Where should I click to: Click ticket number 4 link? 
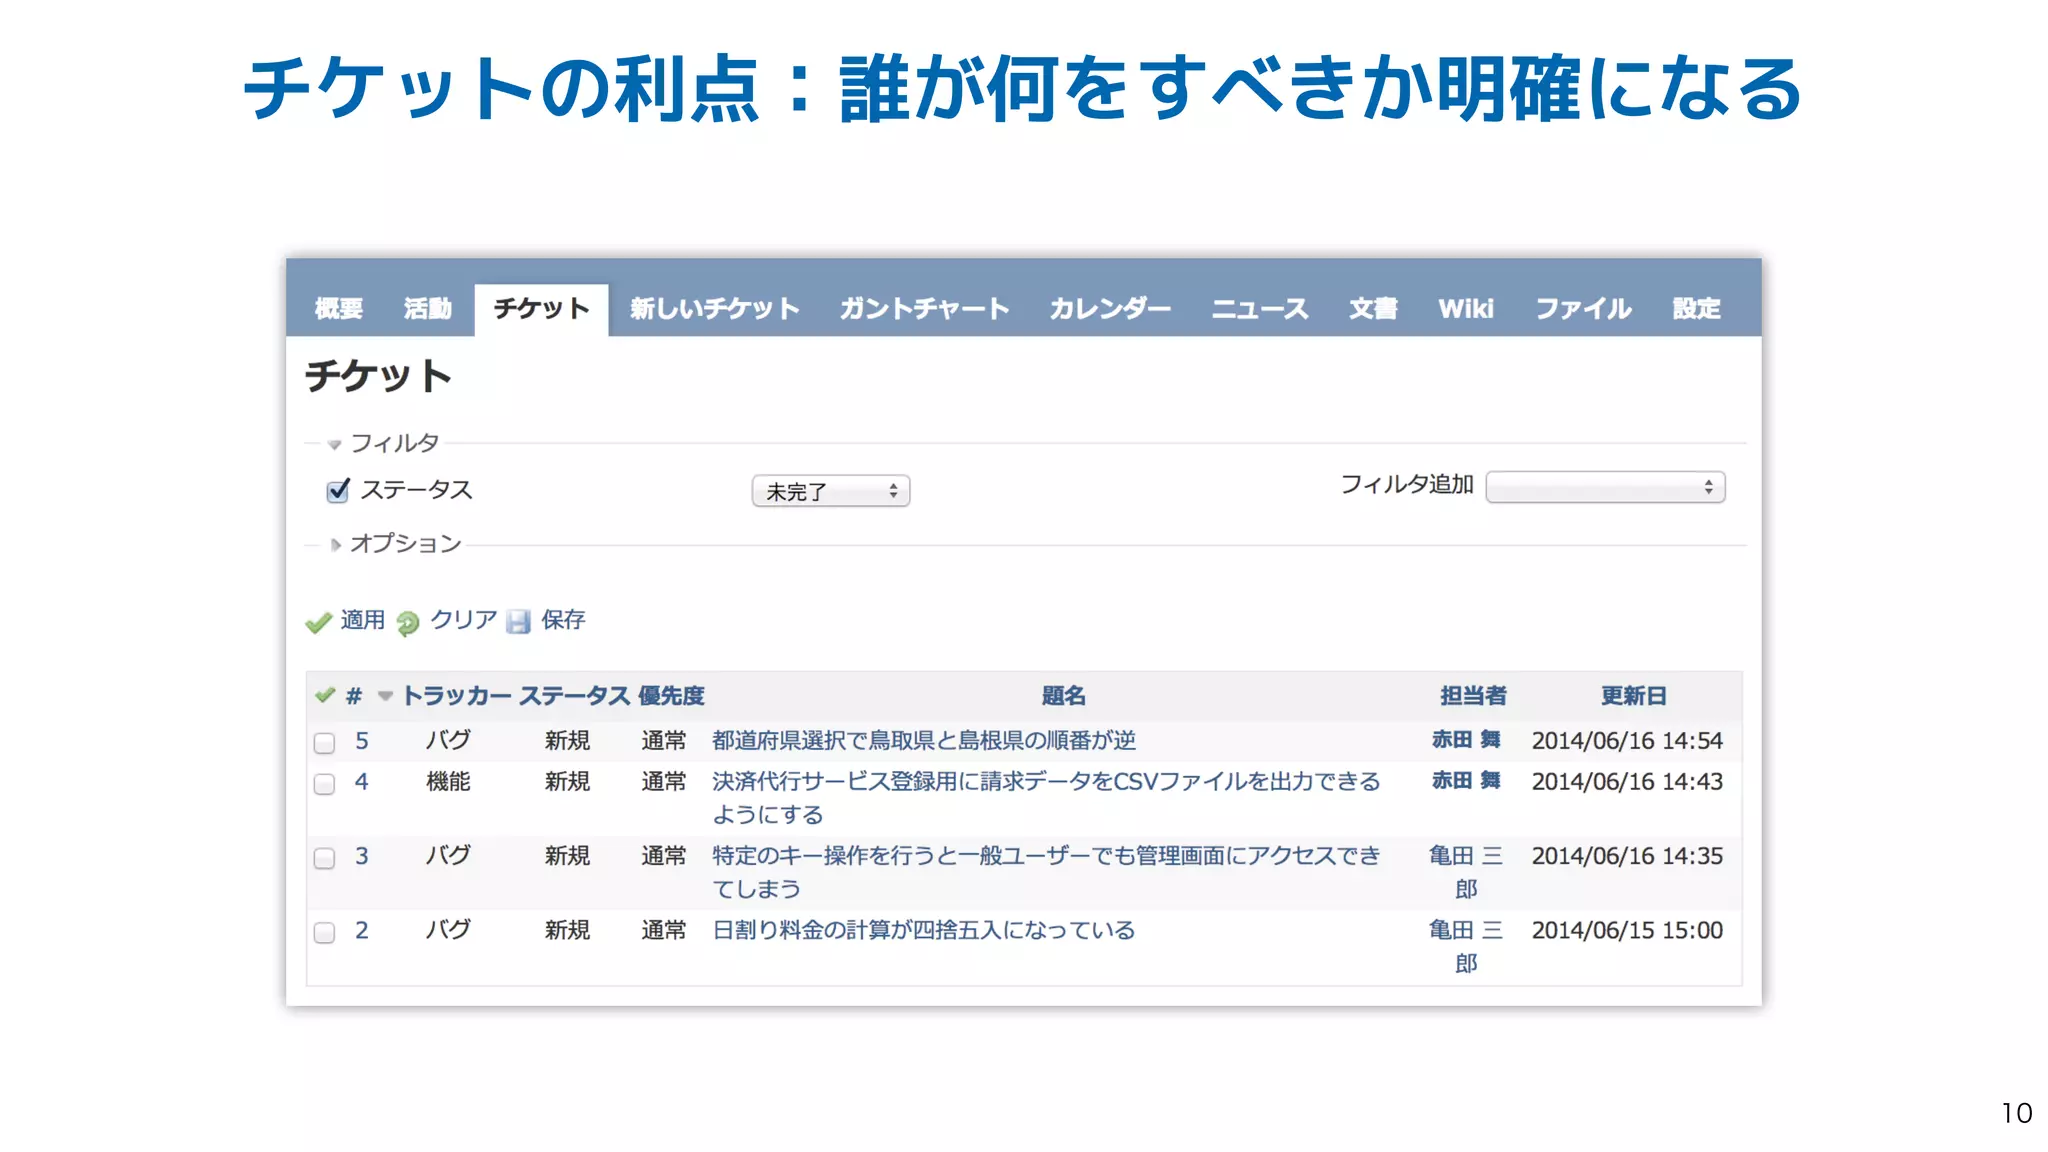click(x=362, y=782)
